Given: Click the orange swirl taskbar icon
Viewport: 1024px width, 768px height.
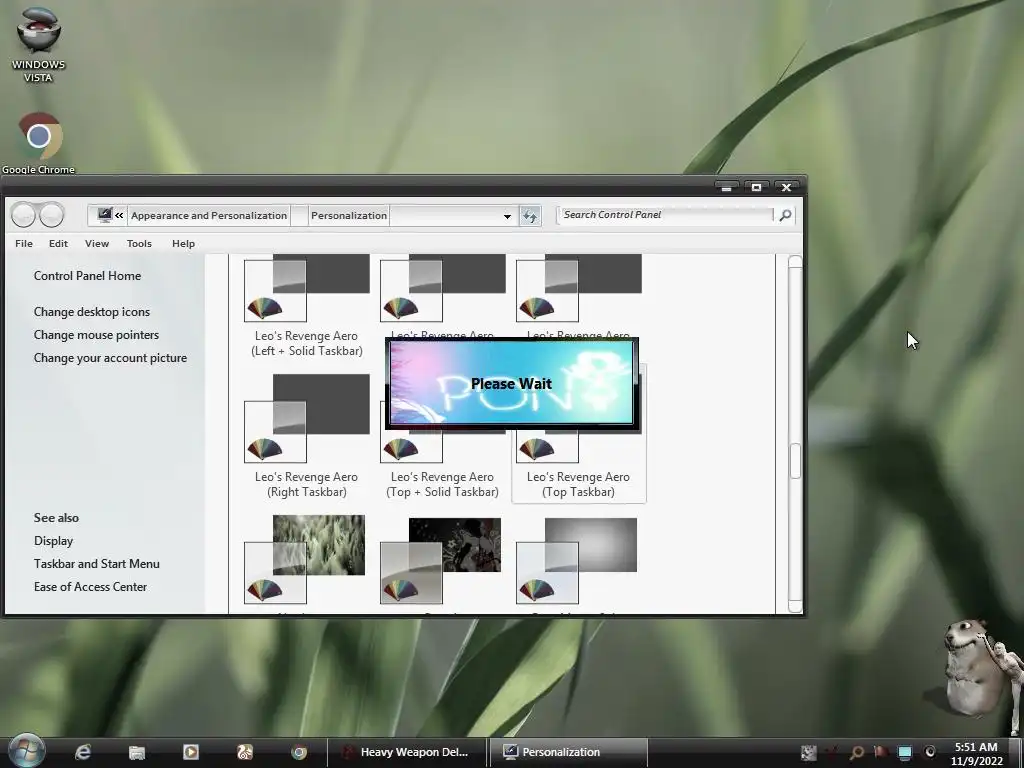Looking at the screenshot, I should 245,752.
